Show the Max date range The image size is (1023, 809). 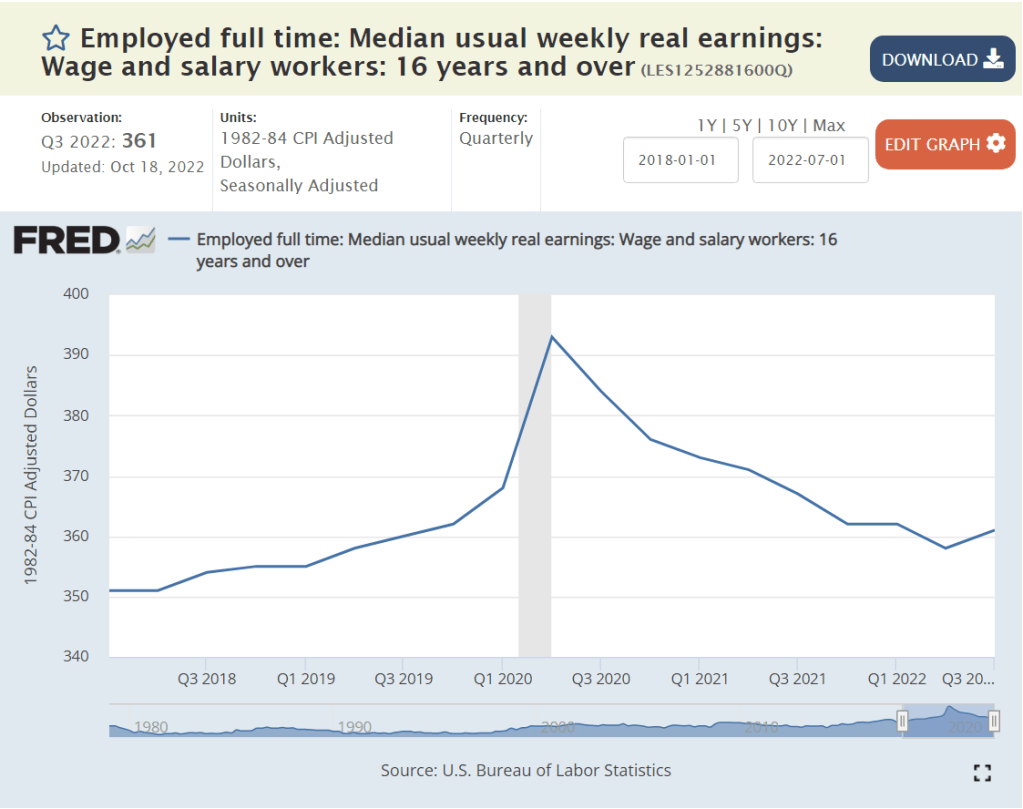pos(828,125)
